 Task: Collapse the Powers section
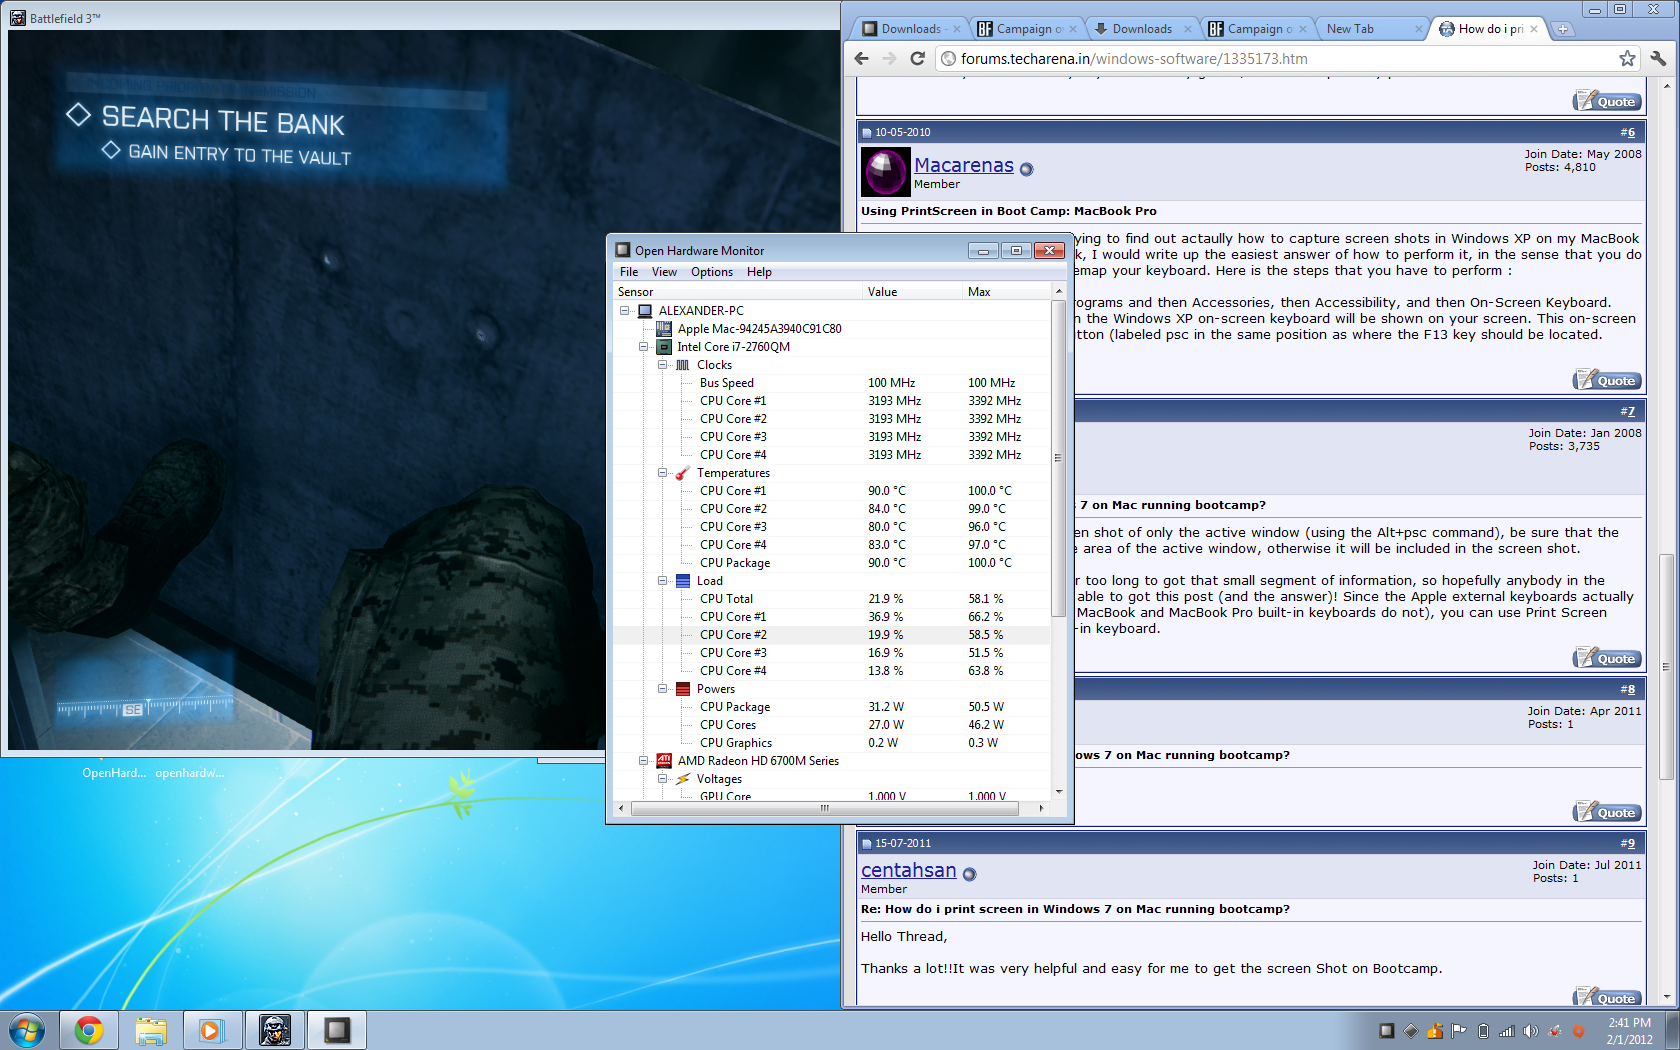coord(662,689)
